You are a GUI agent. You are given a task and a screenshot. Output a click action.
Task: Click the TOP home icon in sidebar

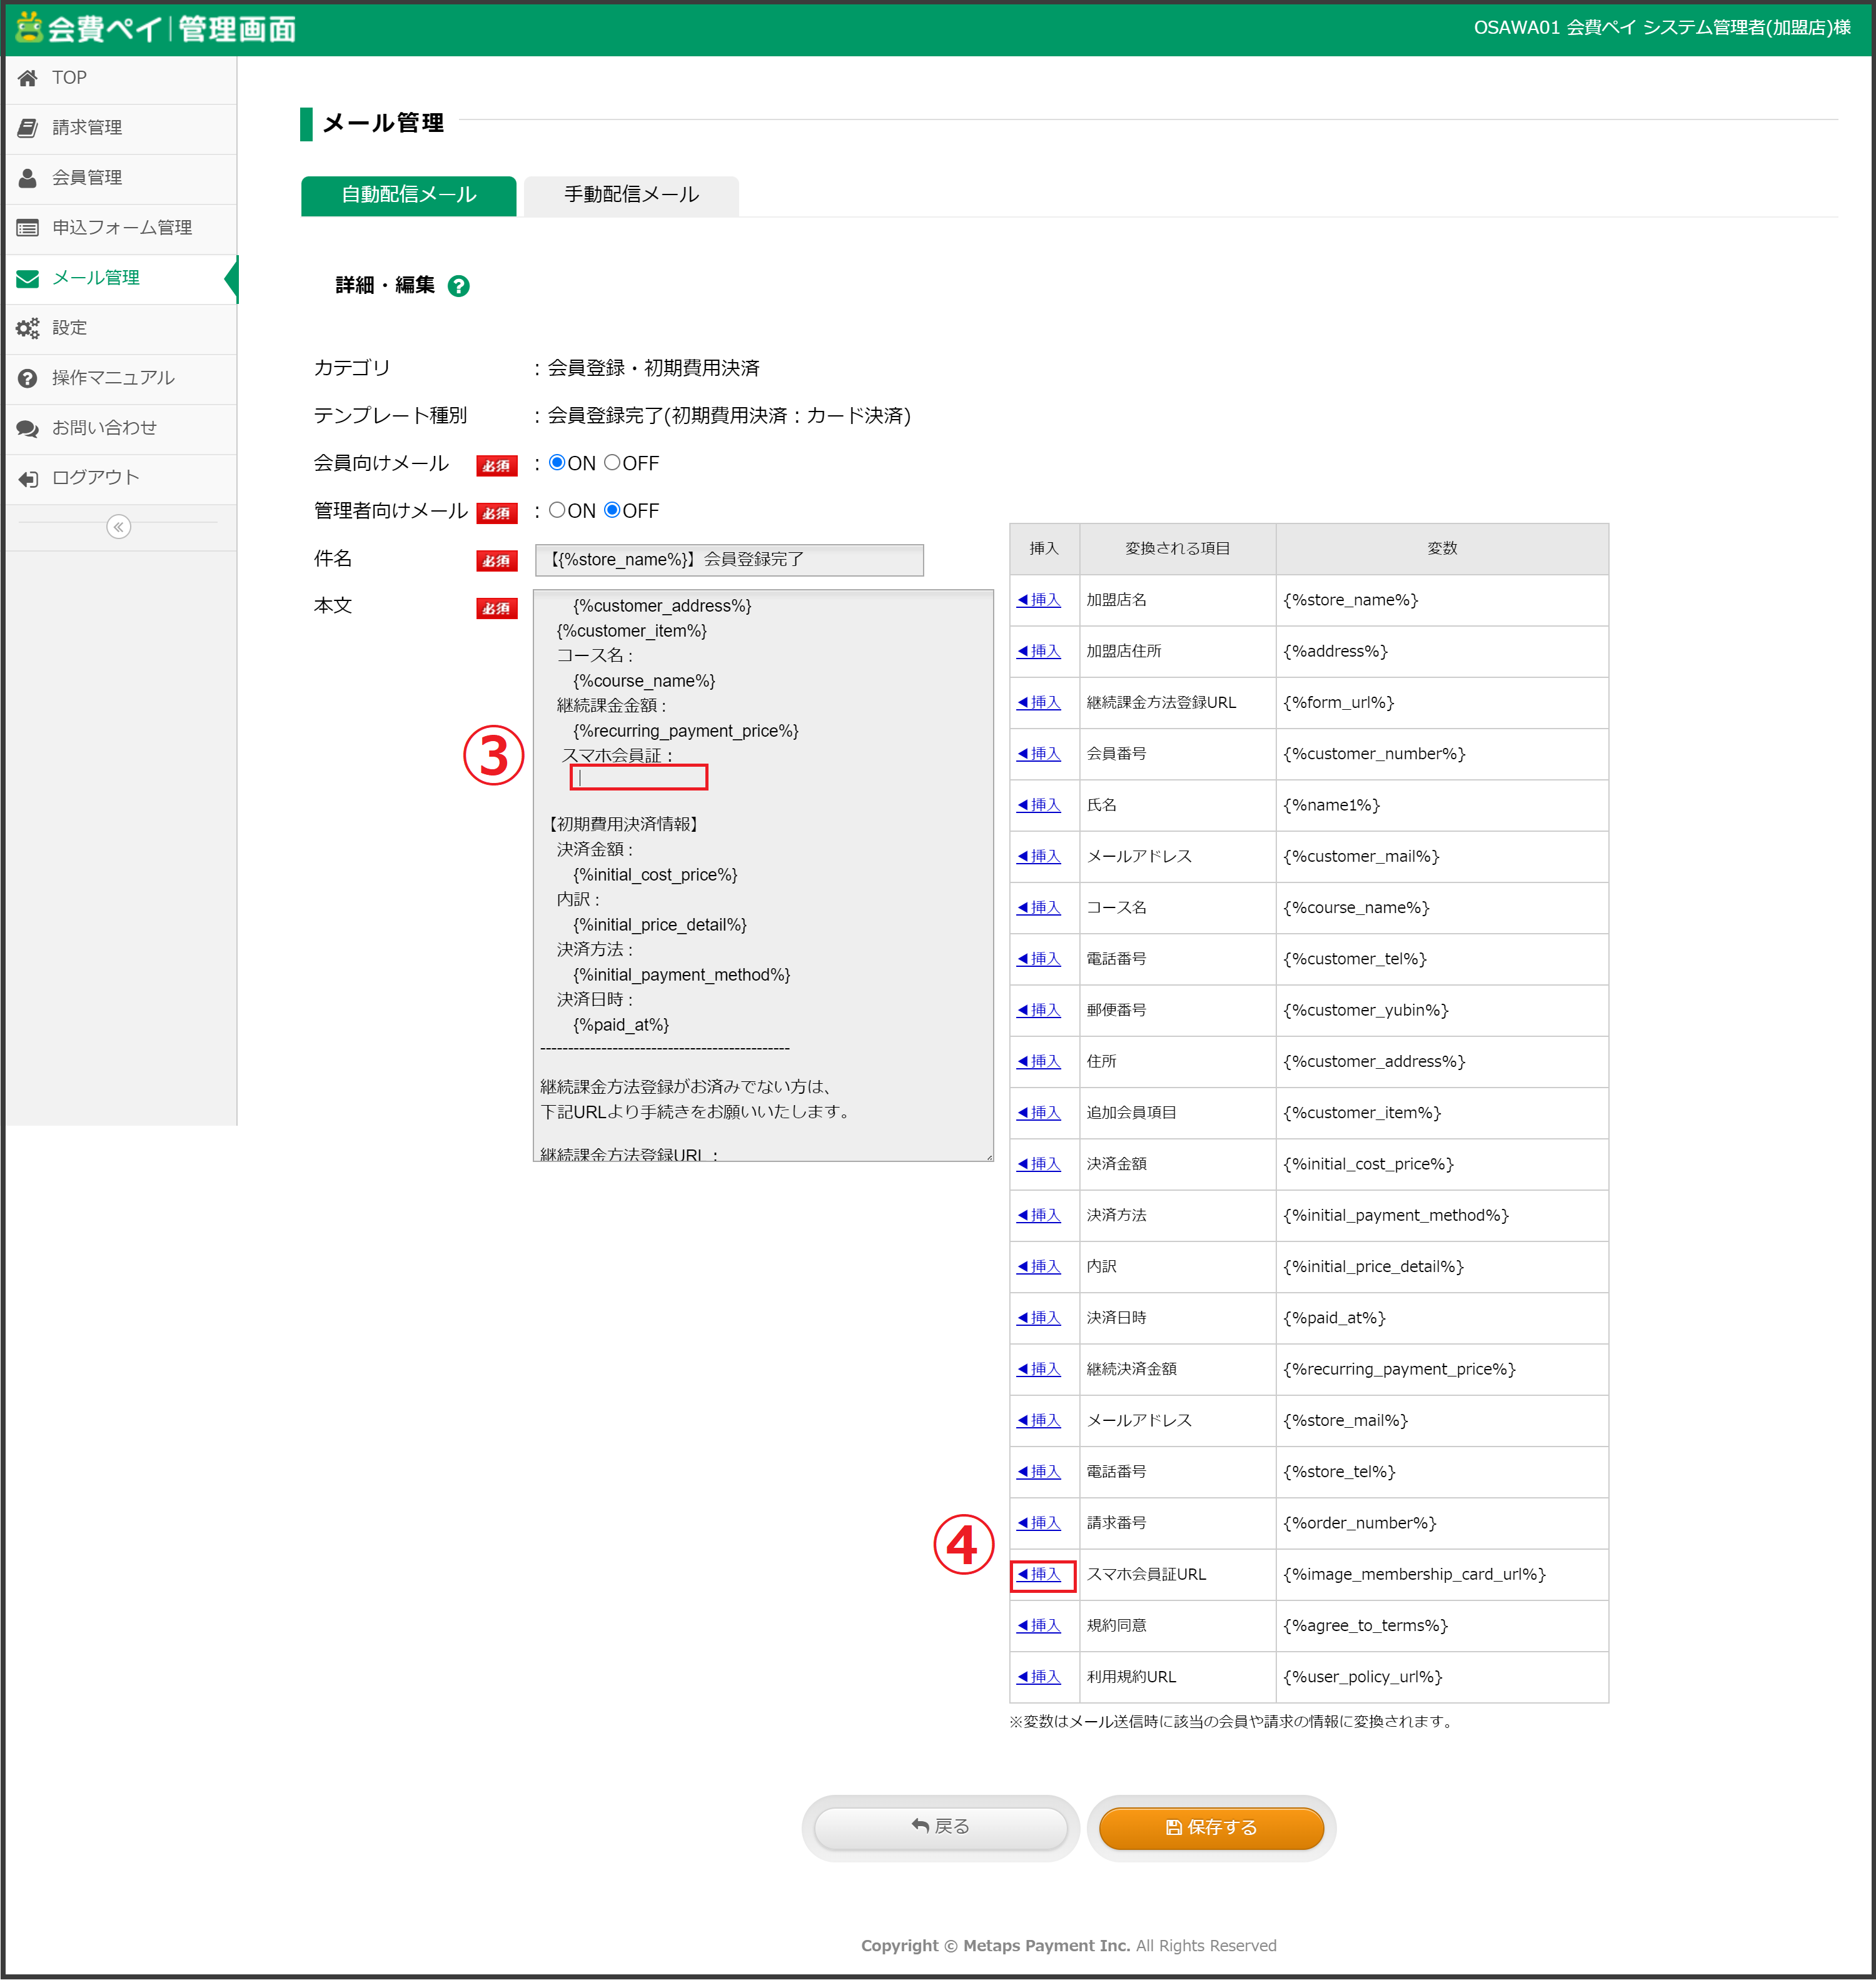click(27, 78)
